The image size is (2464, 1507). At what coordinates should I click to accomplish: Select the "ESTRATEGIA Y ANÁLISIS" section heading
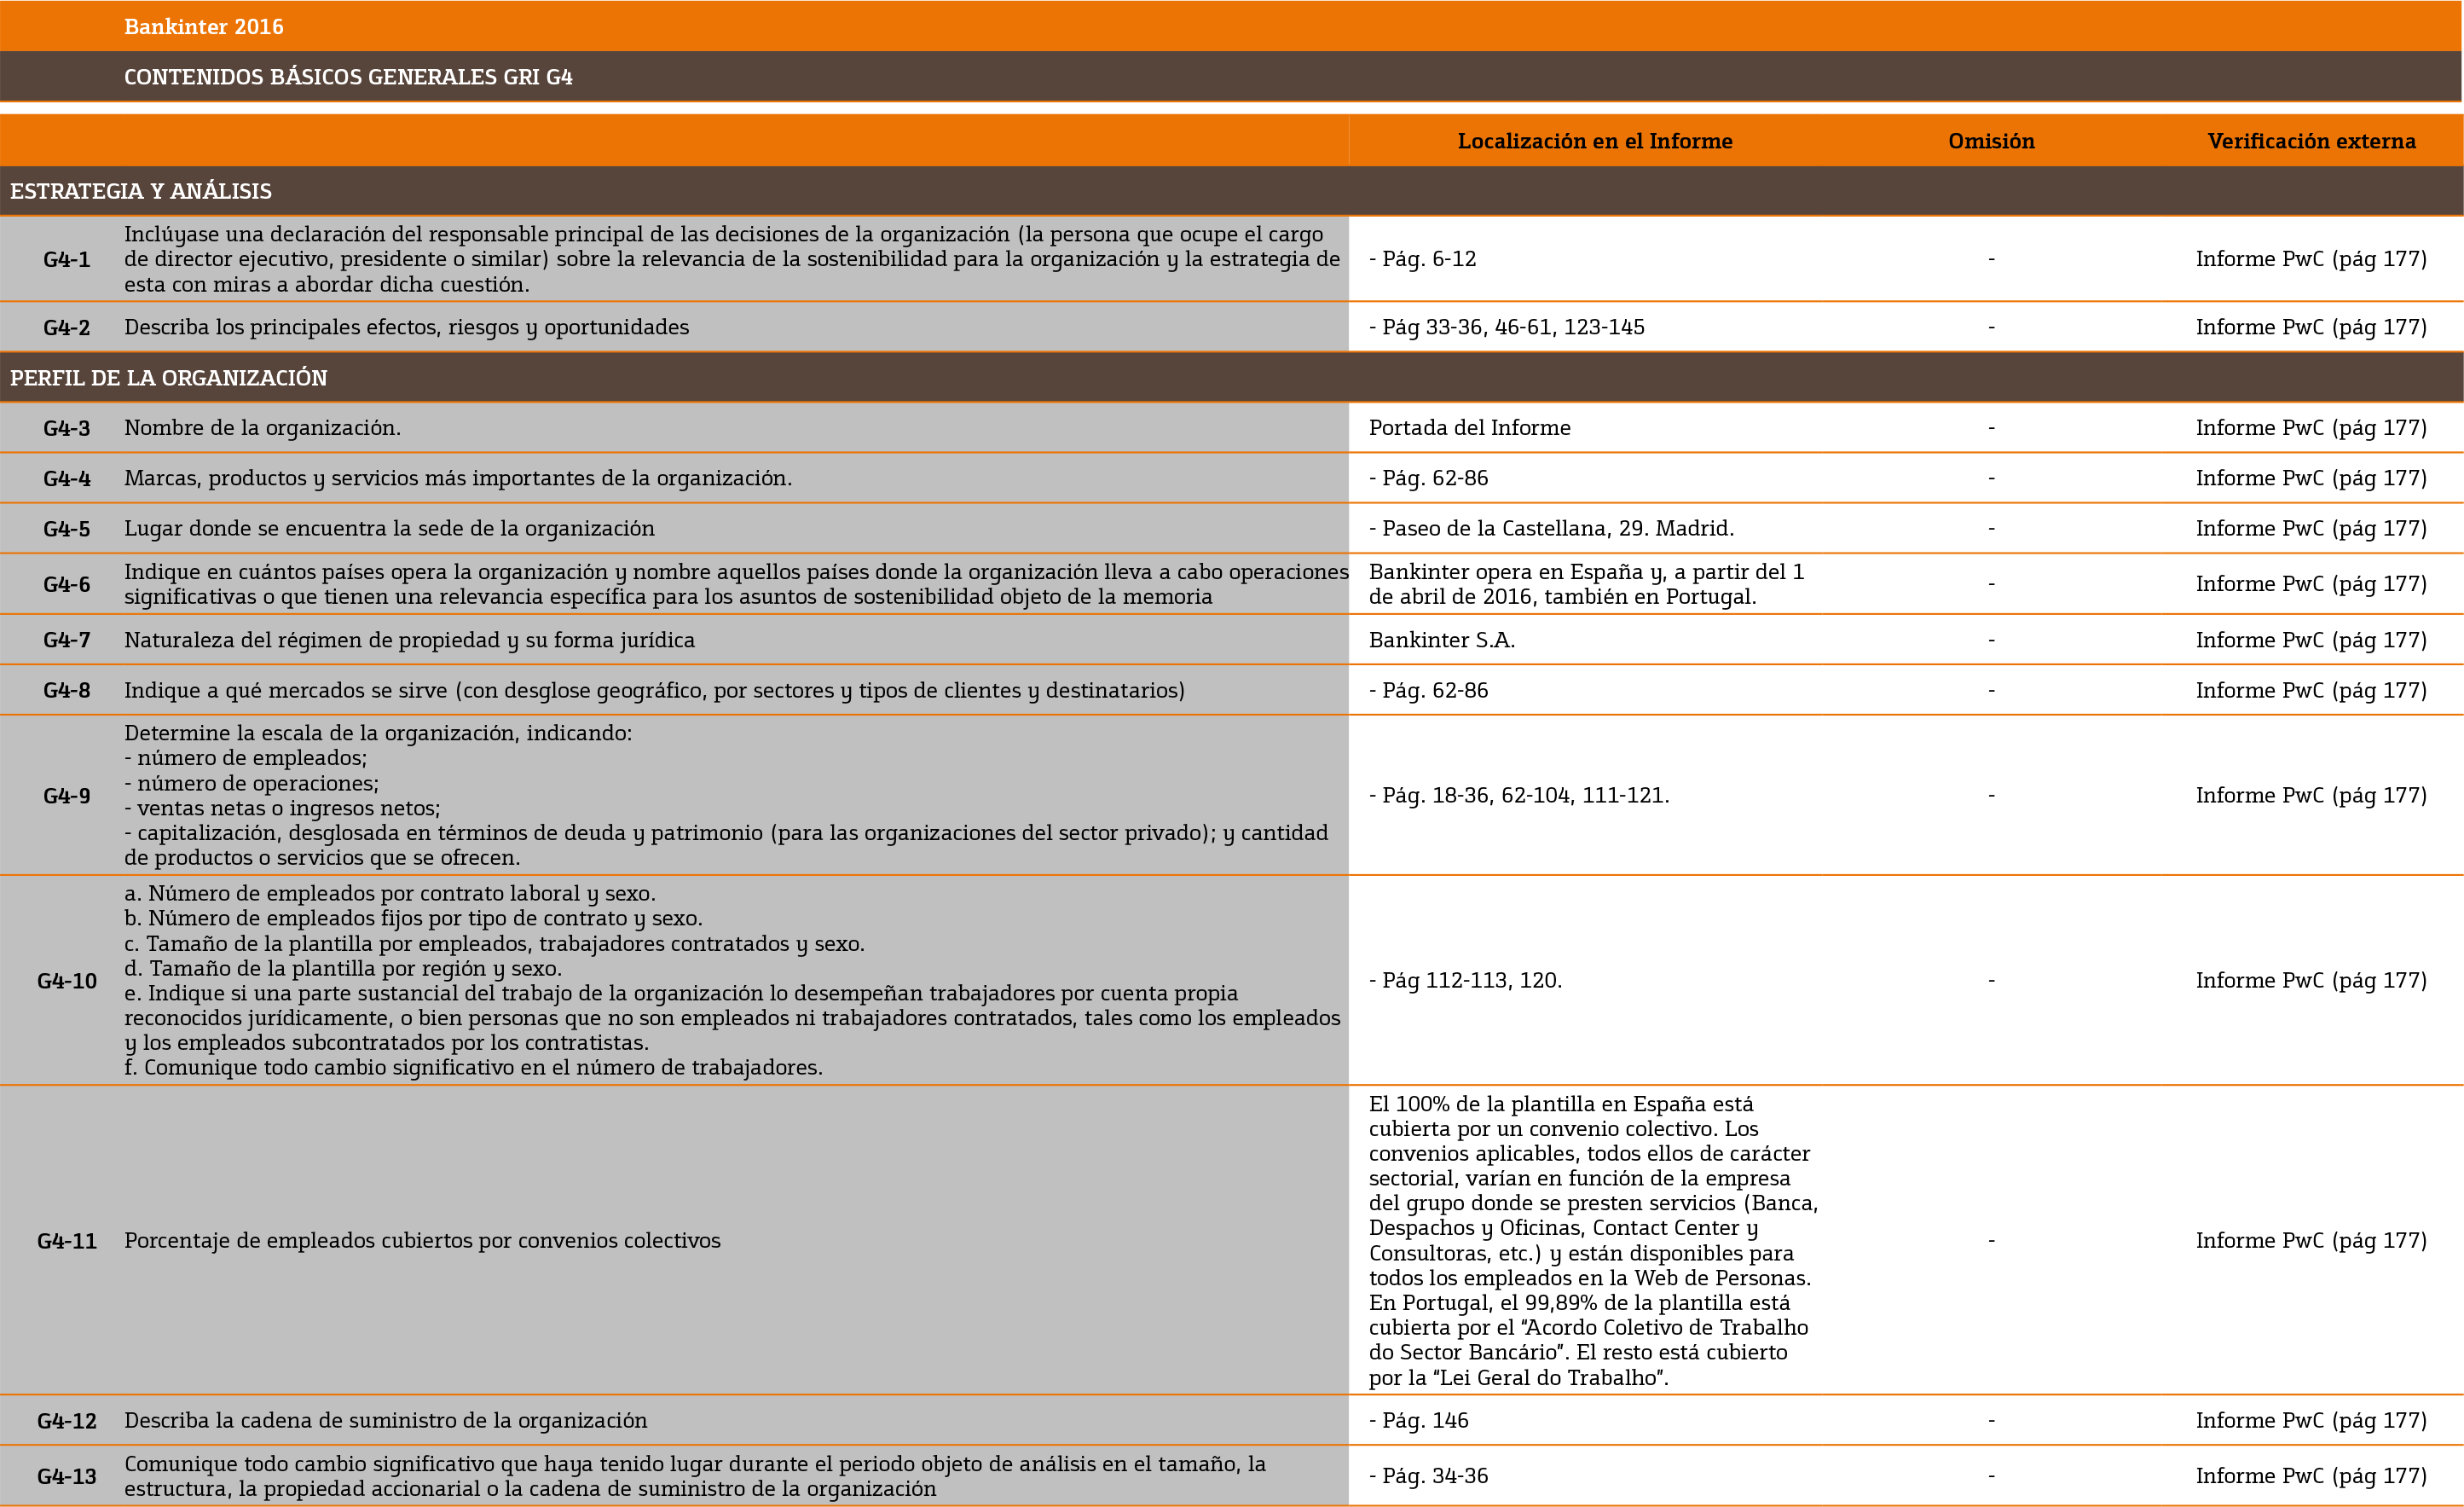(x=141, y=191)
